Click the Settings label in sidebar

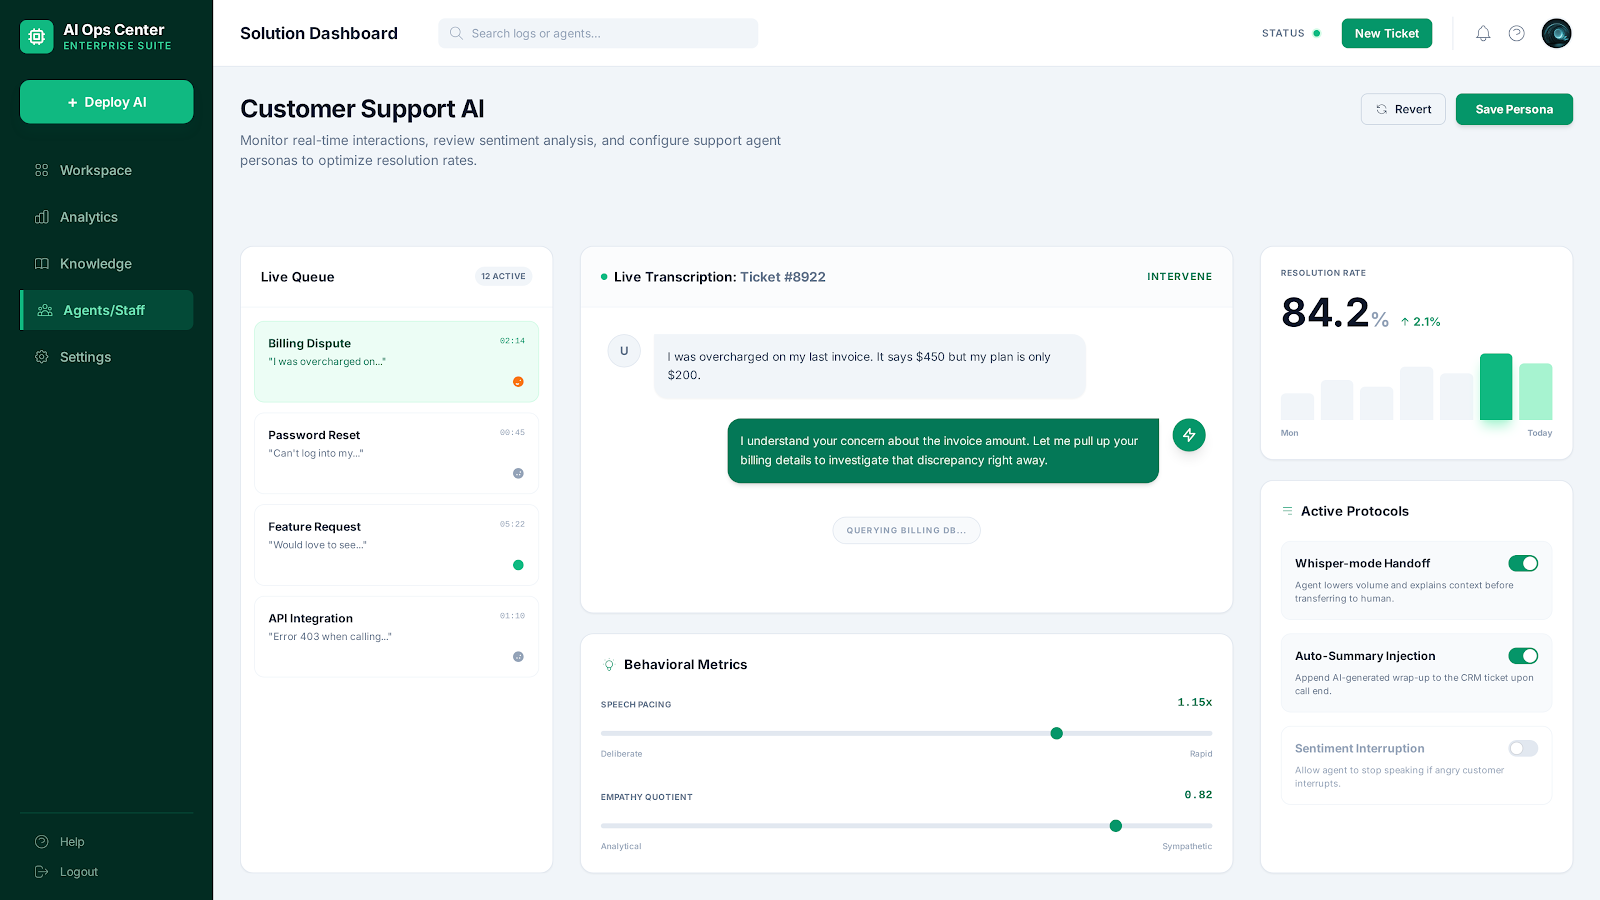85,357
